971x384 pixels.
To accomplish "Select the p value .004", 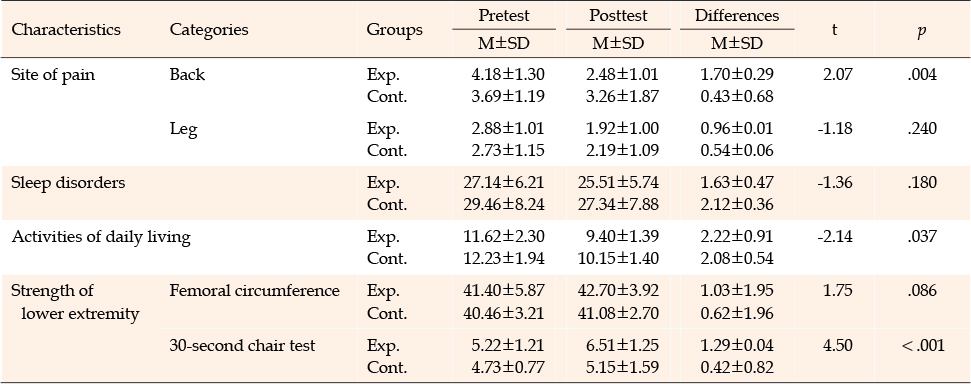I will 922,75.
